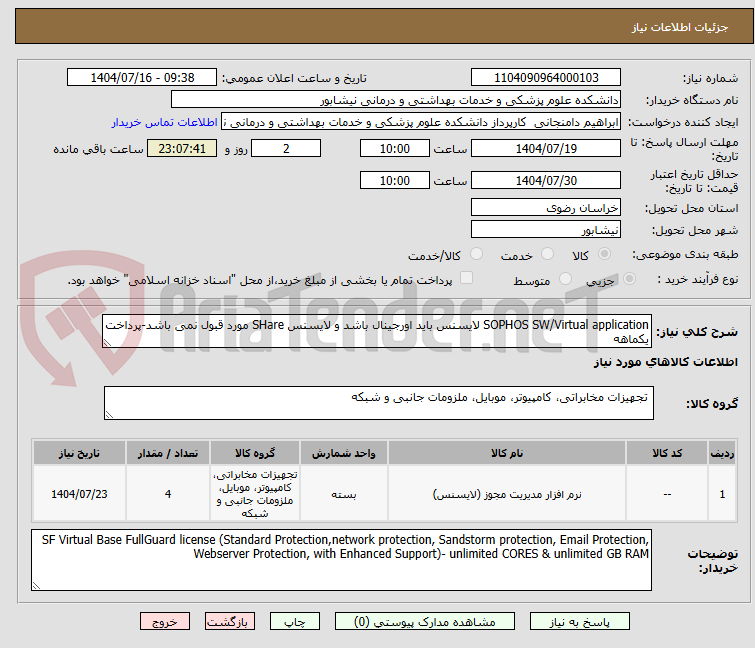The width and height of the screenshot is (755, 648).
Task: Click buyer notes SF Virtual Base text area
Action: coord(341,560)
